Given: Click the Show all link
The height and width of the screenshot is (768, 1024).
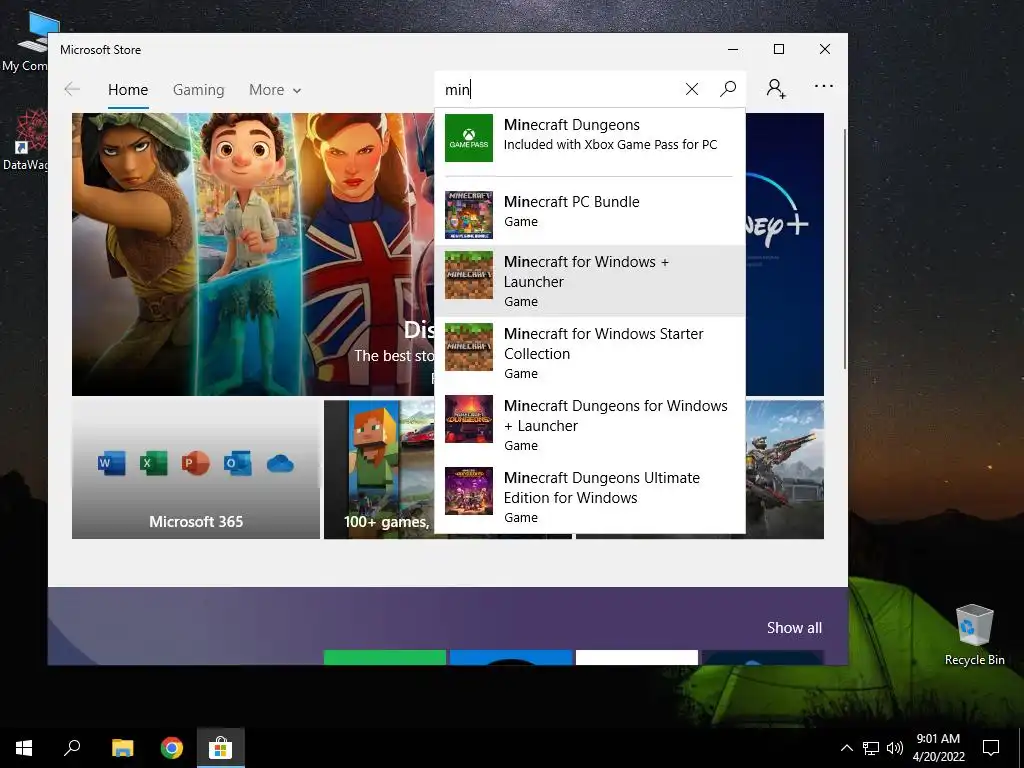Looking at the screenshot, I should pyautogui.click(x=794, y=628).
